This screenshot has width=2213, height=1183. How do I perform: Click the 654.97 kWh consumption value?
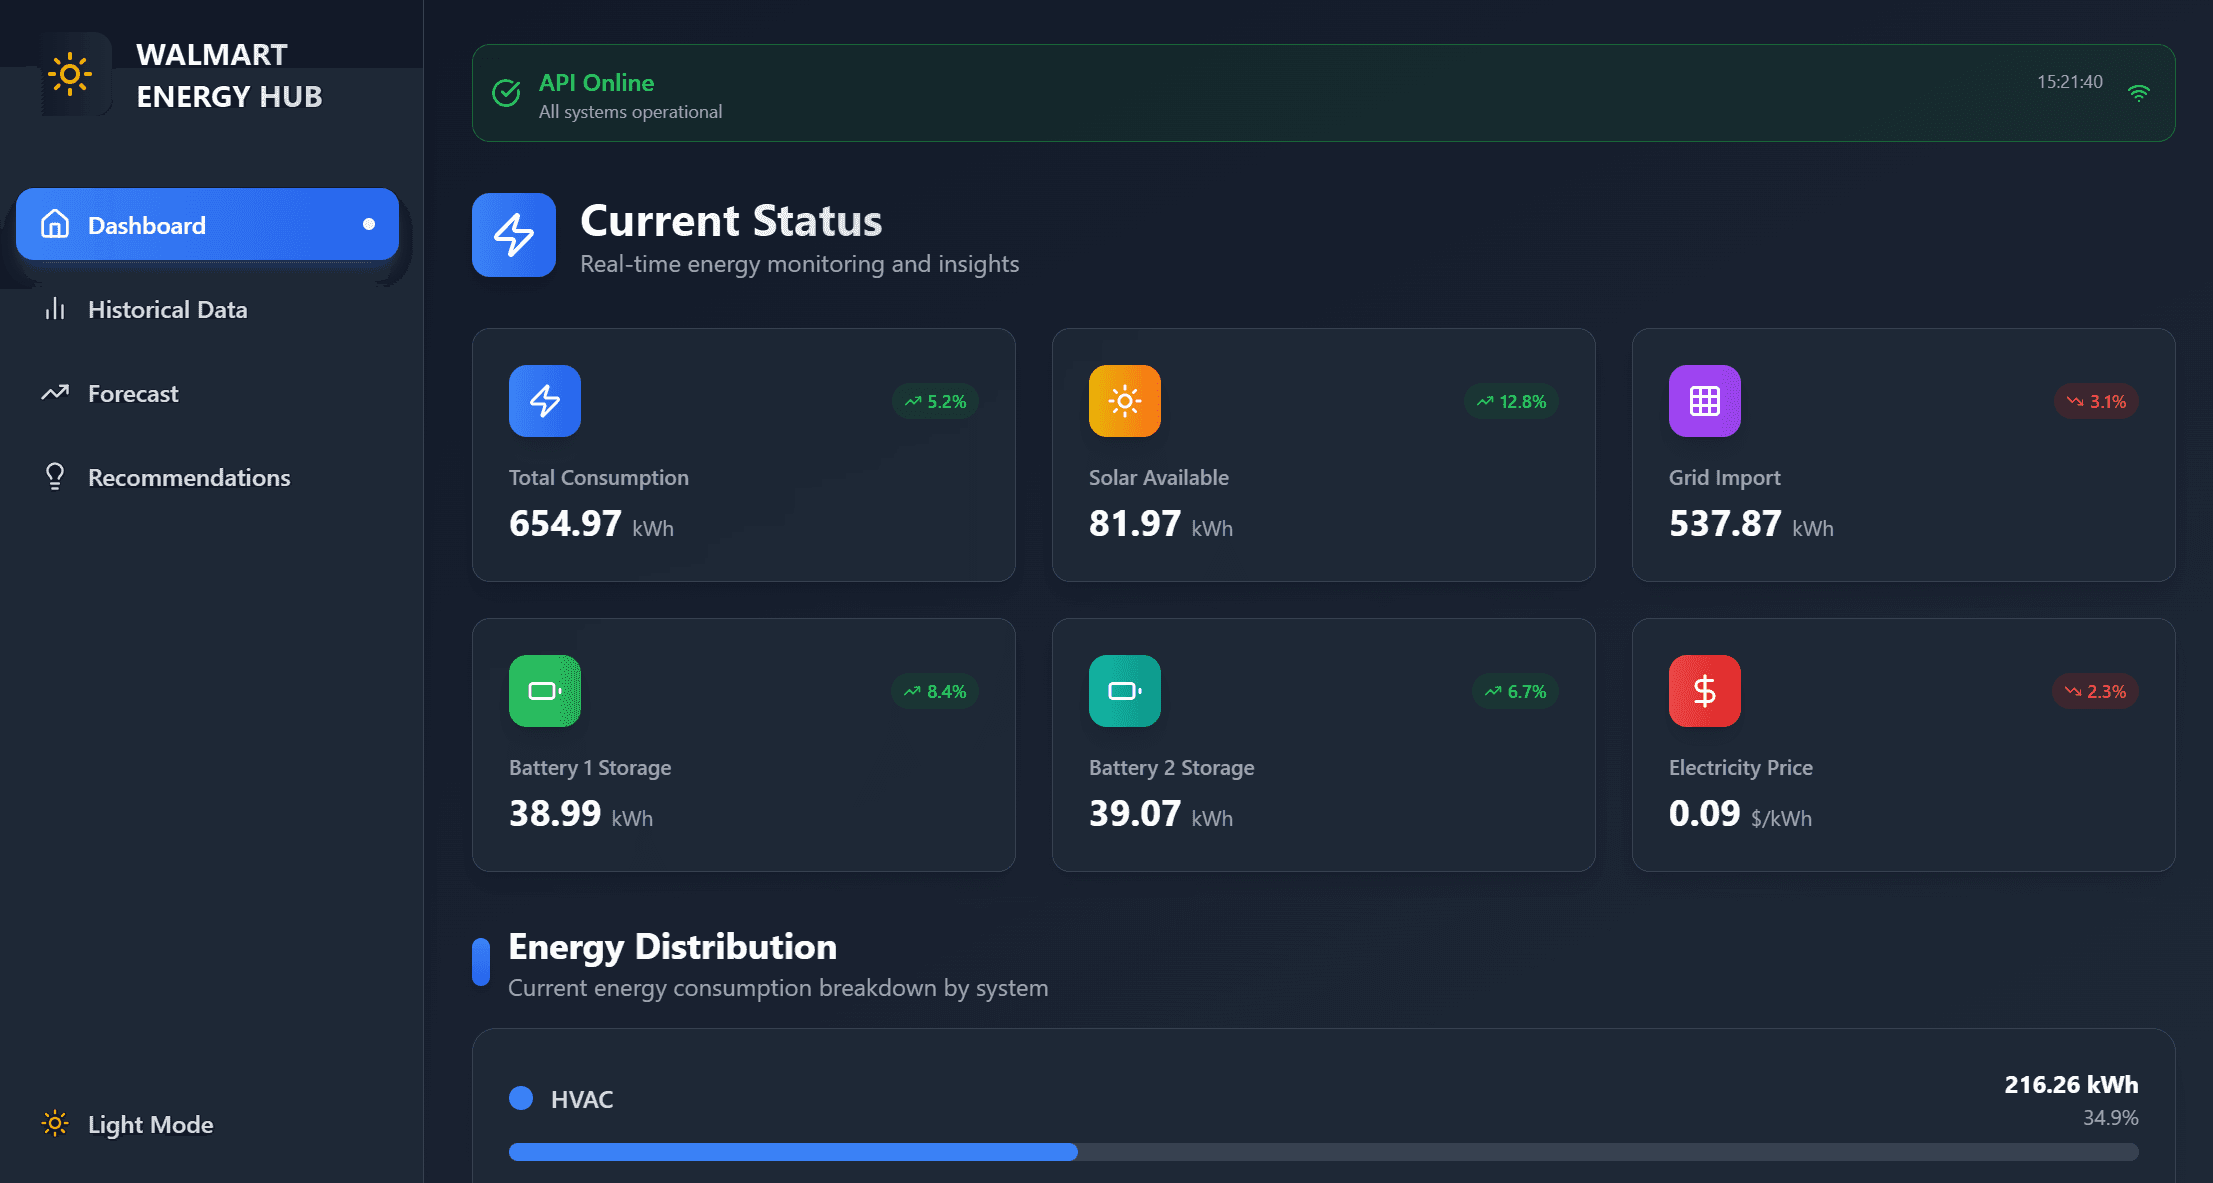(591, 524)
